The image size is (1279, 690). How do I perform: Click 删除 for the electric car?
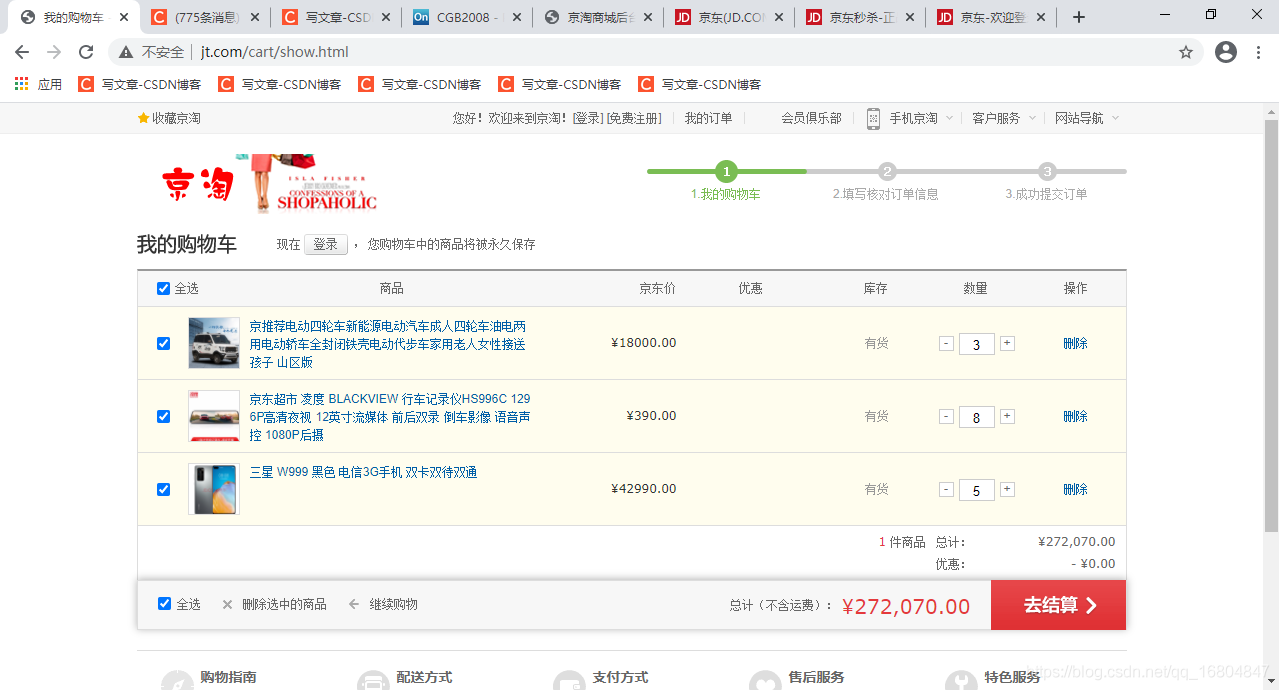click(1075, 343)
